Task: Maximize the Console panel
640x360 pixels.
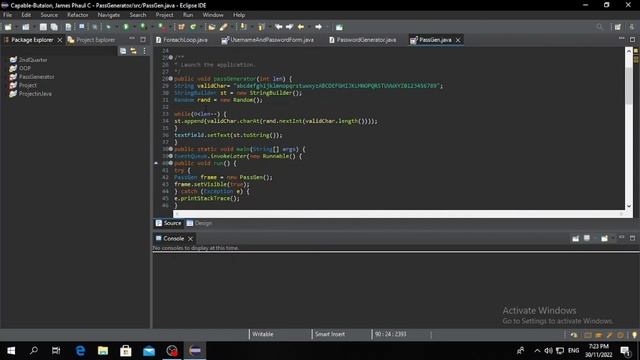Action: pos(632,238)
